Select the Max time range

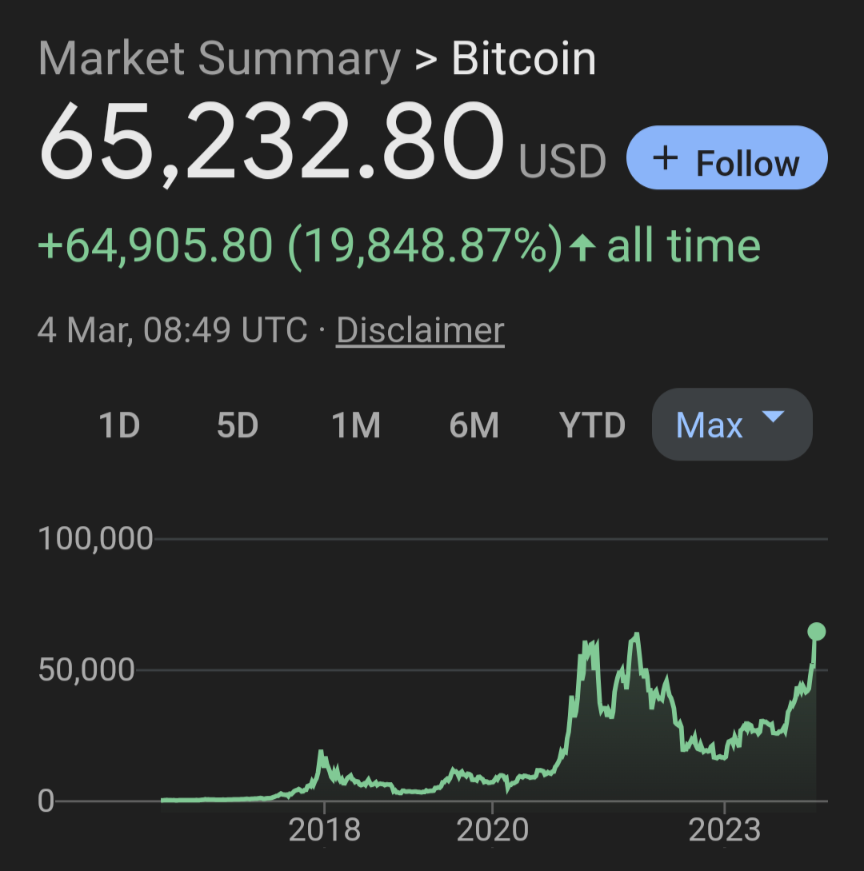click(x=732, y=424)
